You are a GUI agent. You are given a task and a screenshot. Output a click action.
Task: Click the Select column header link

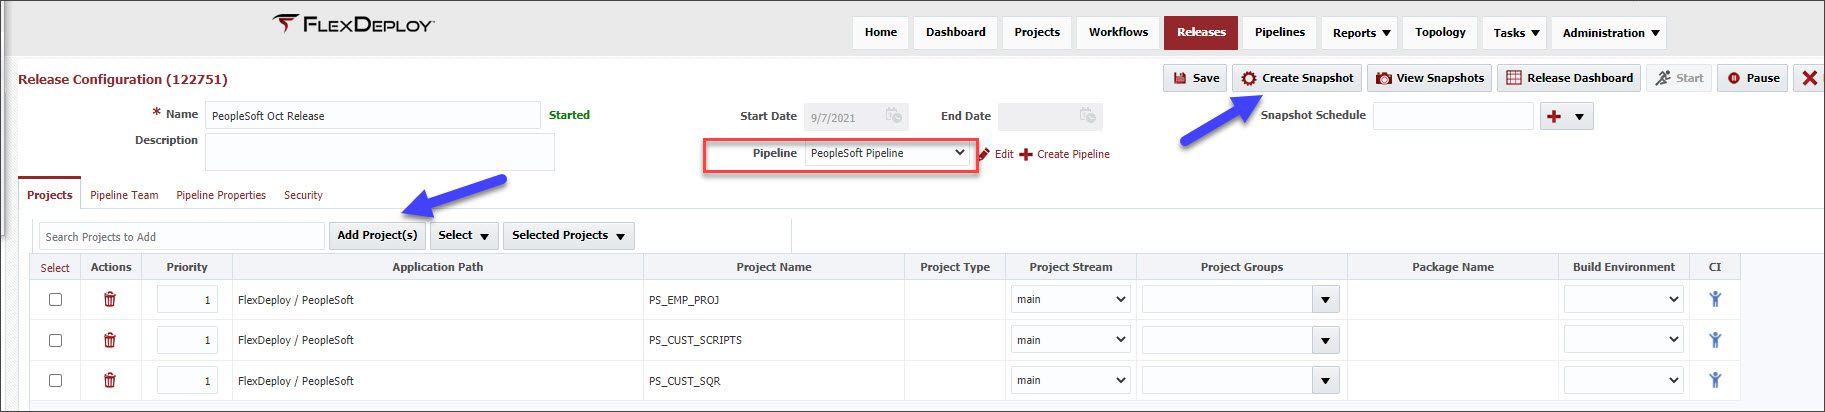55,268
